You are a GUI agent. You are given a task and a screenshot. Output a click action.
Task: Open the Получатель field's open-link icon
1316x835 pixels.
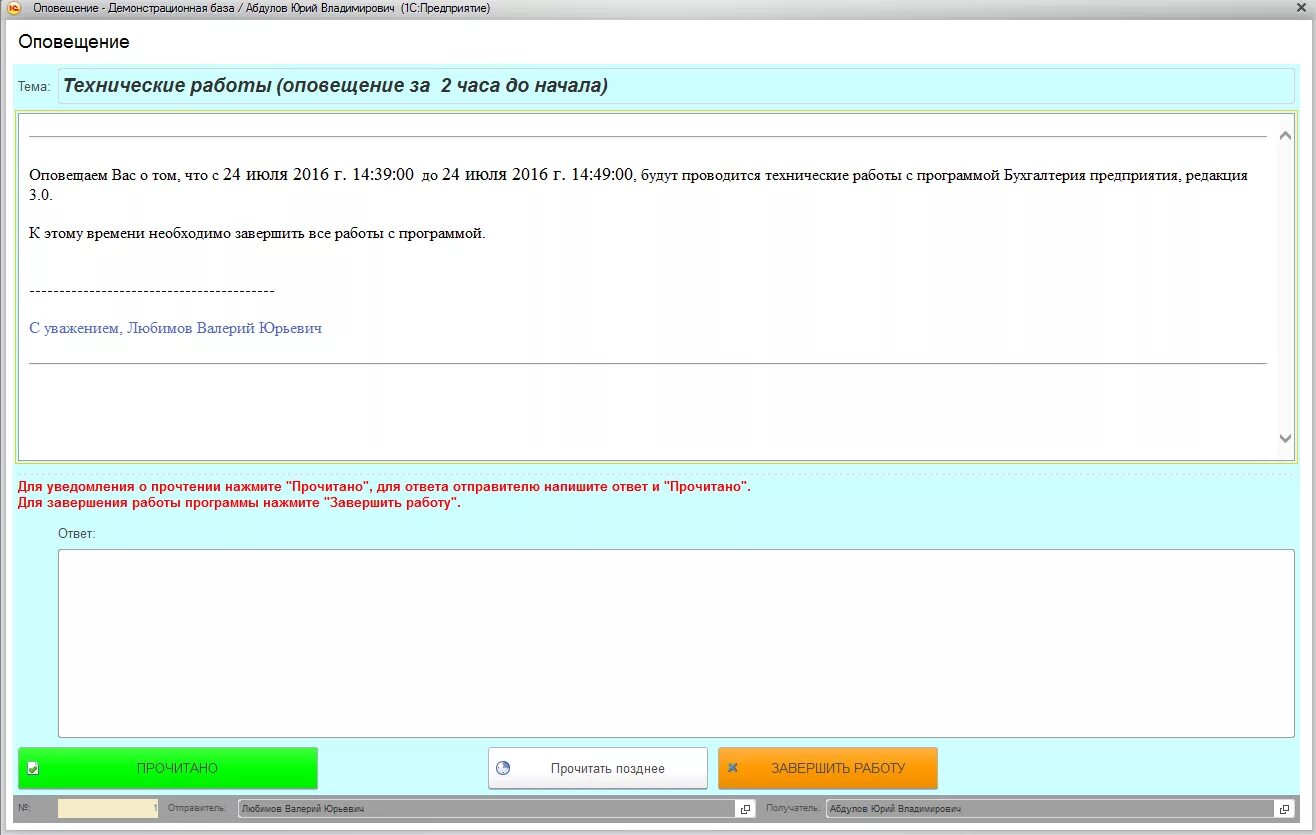(1284, 809)
